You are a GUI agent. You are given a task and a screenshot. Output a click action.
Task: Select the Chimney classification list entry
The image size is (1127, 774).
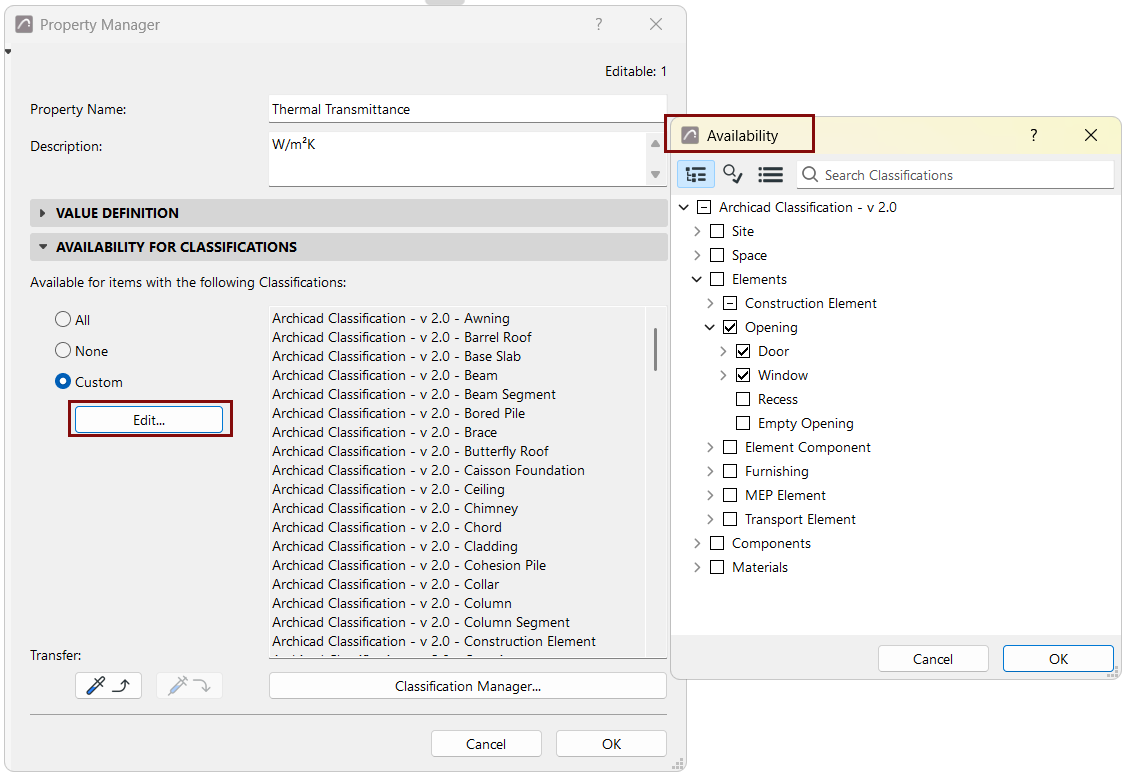[395, 508]
